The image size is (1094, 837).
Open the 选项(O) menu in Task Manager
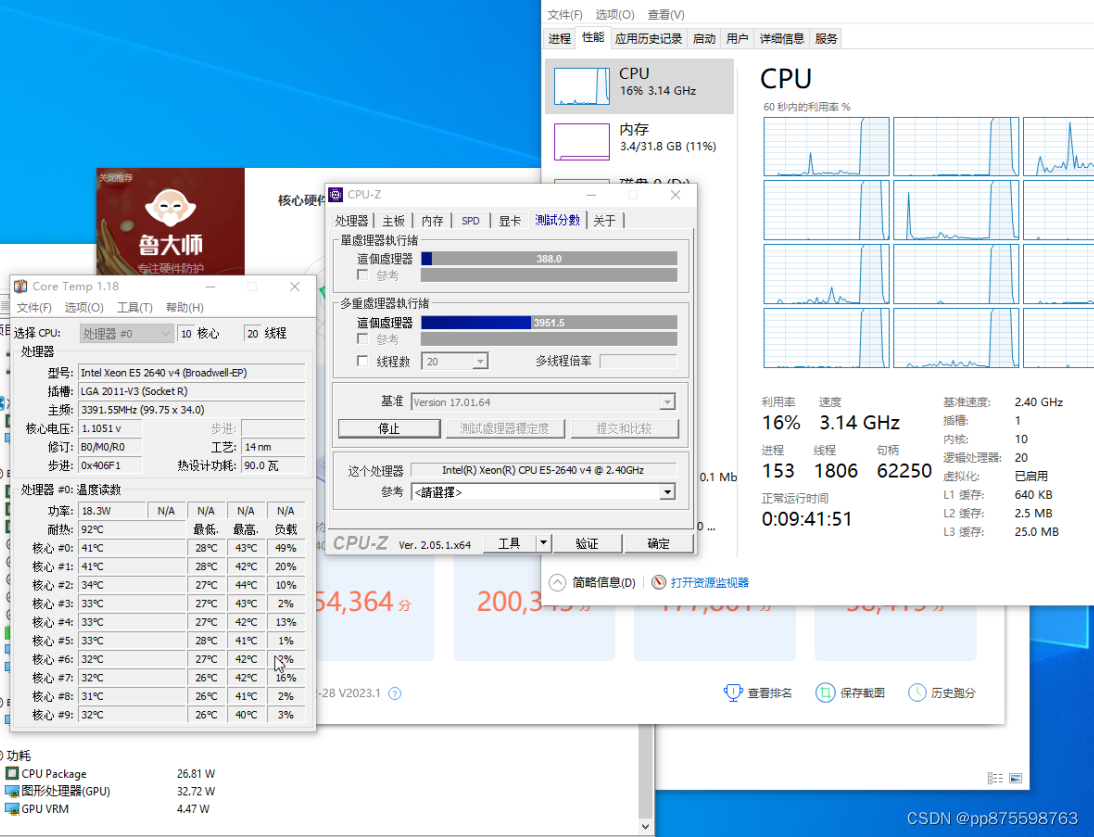click(x=615, y=15)
